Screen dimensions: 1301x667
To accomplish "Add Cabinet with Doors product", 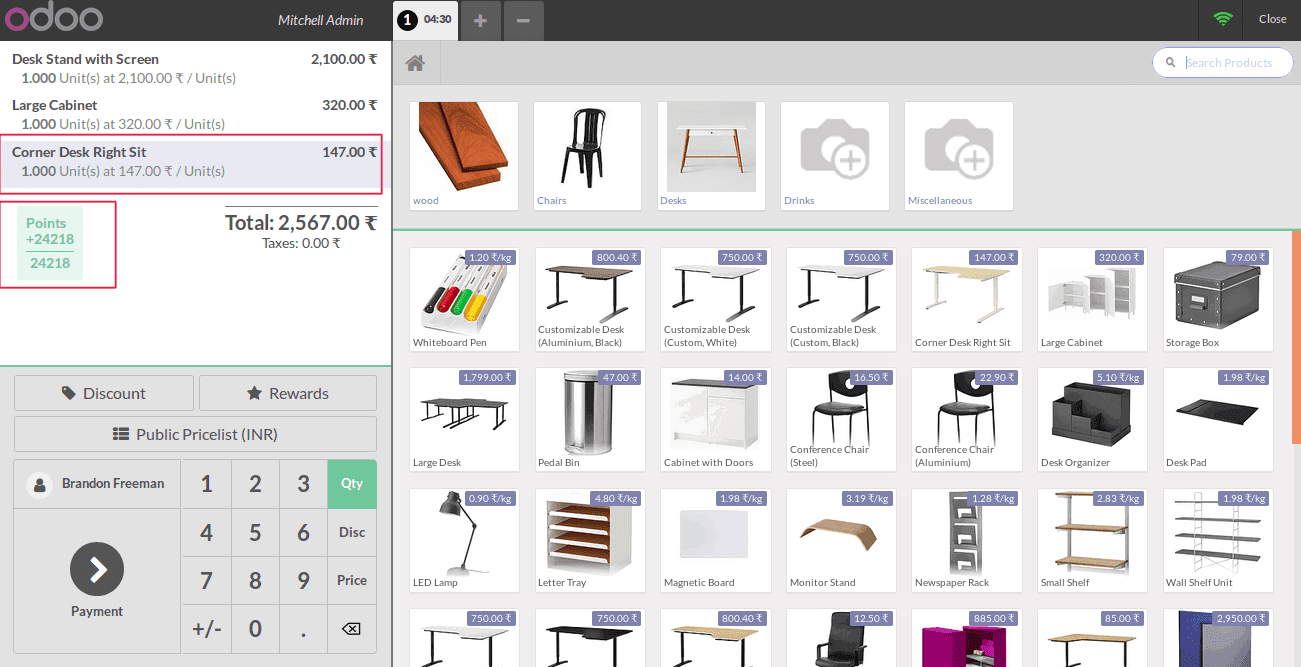I will tap(715, 419).
